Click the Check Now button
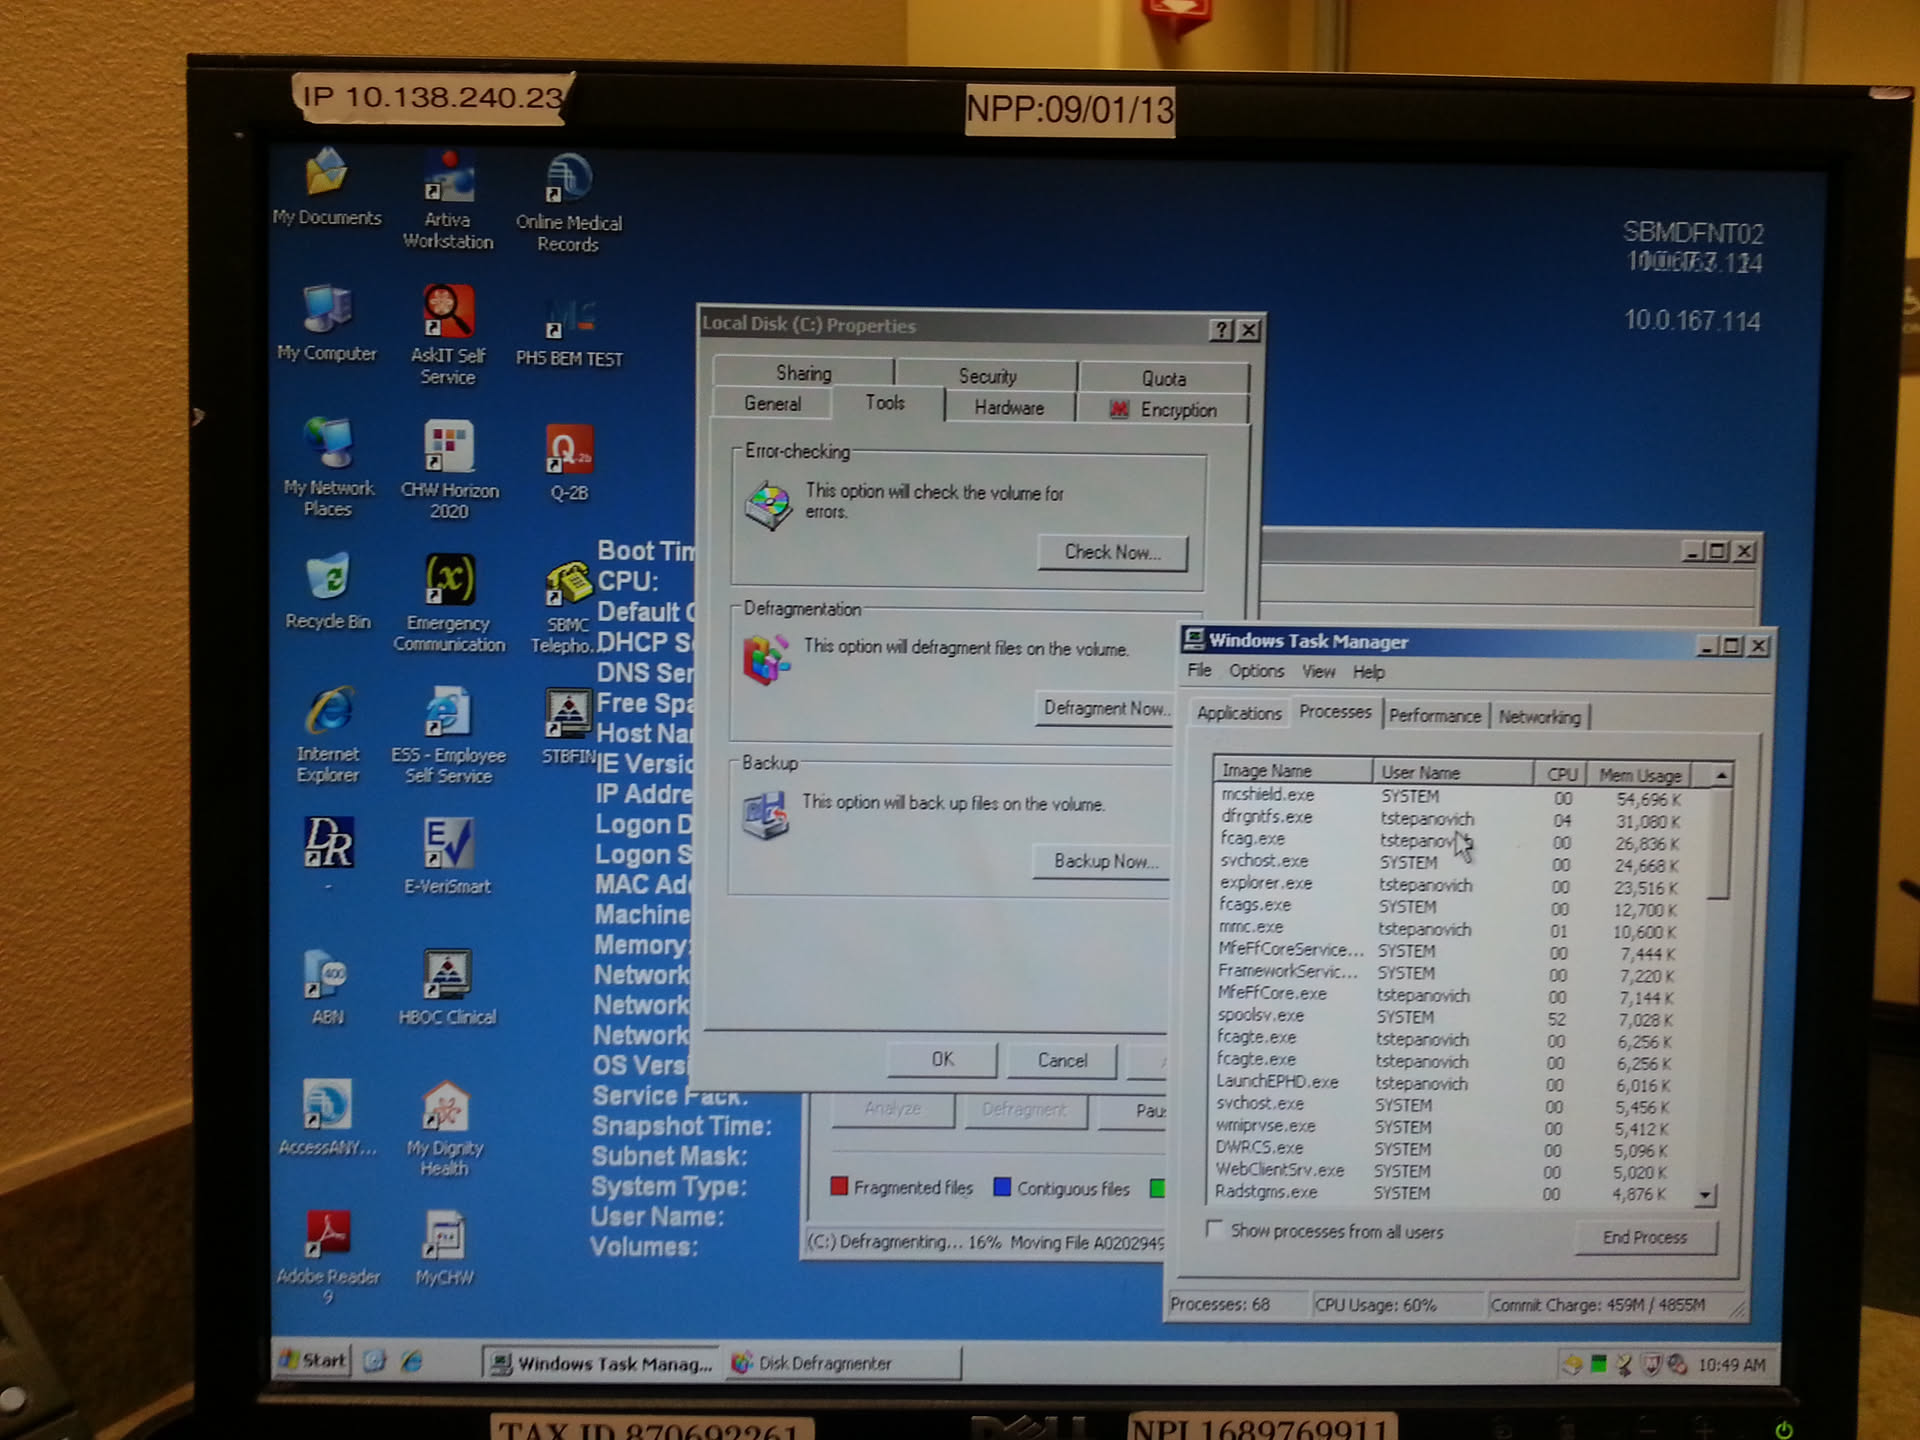 click(1111, 552)
